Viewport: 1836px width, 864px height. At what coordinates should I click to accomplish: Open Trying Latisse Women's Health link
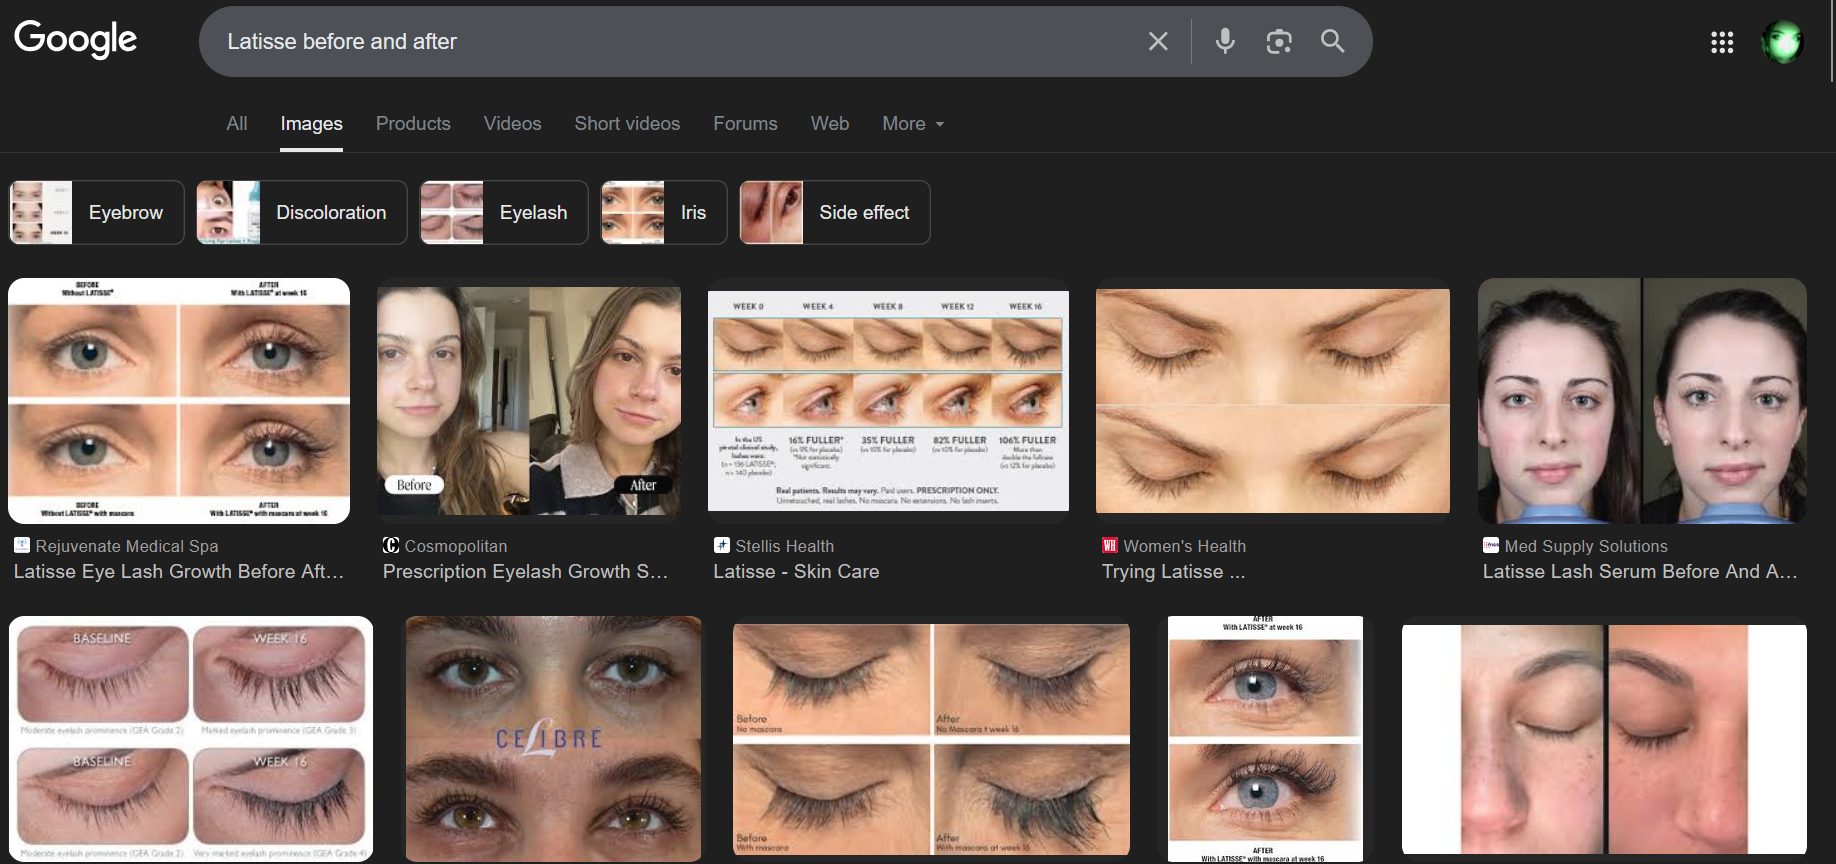[x=1173, y=571]
